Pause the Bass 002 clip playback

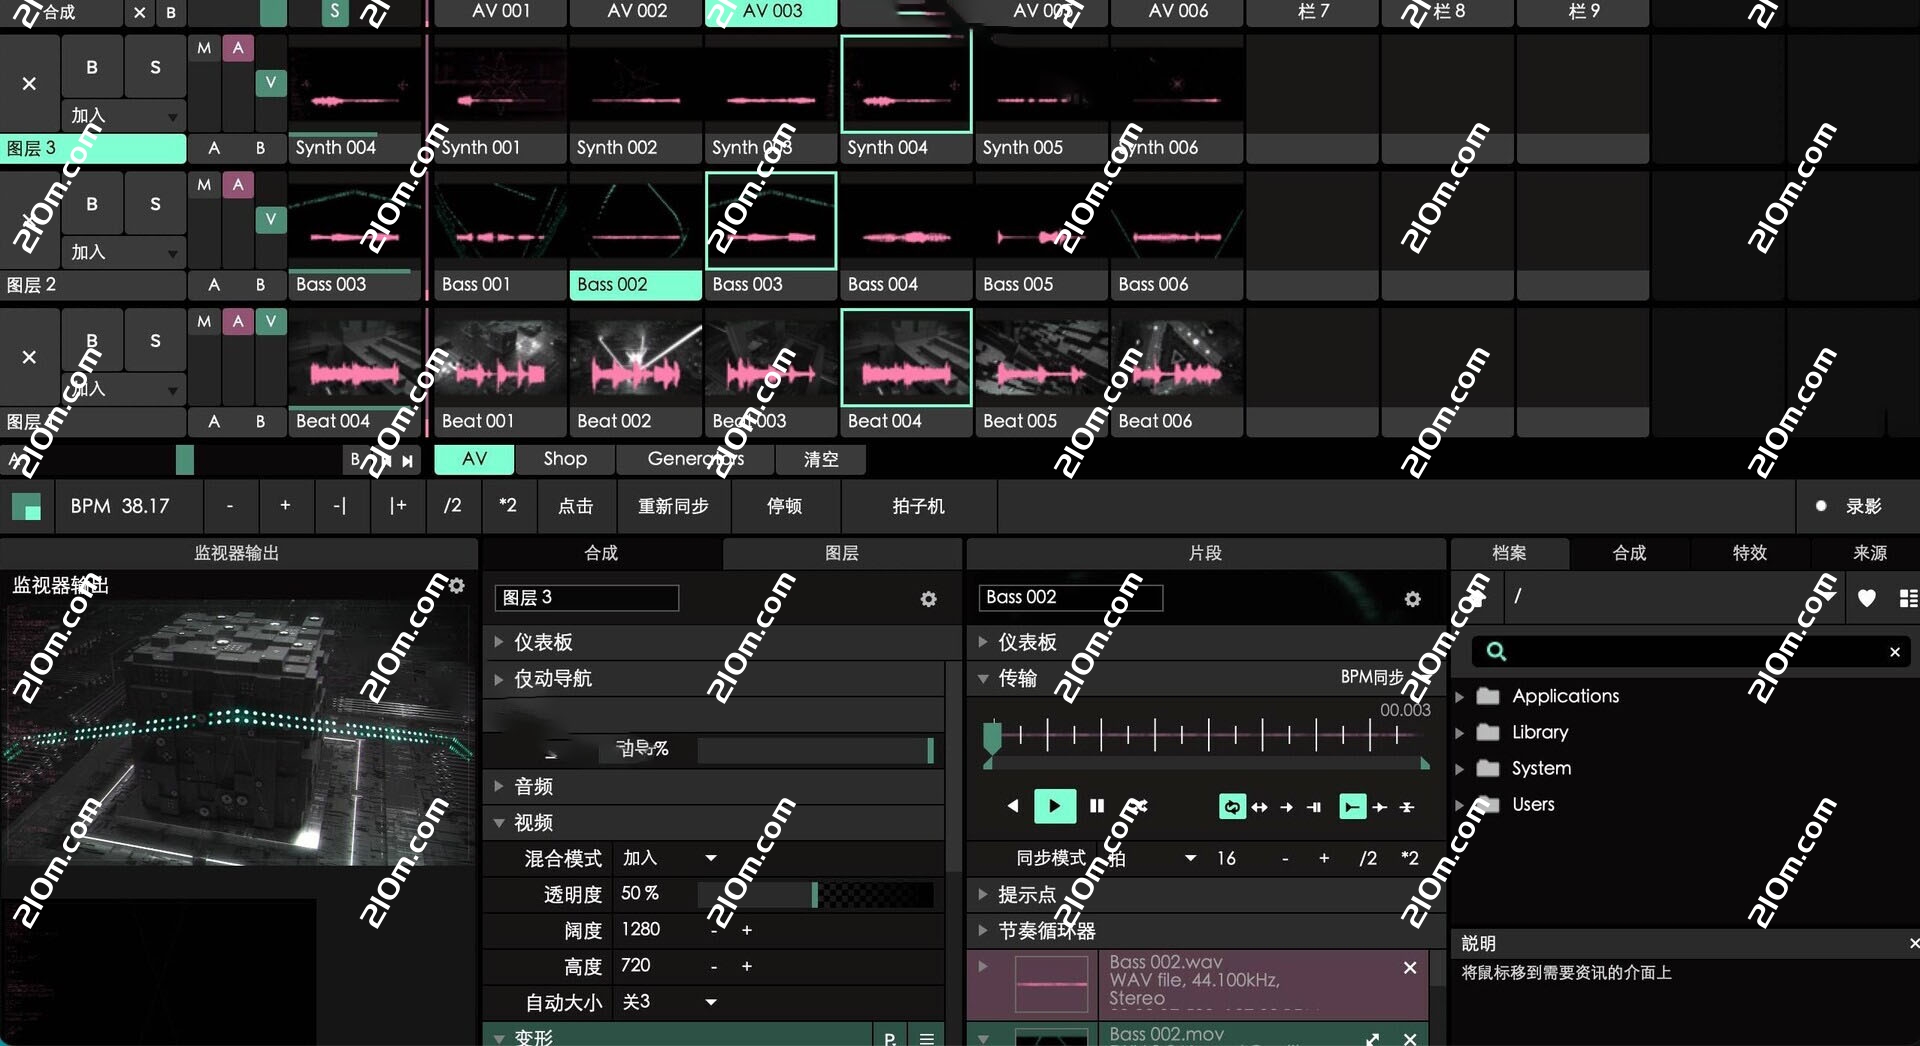click(1096, 806)
